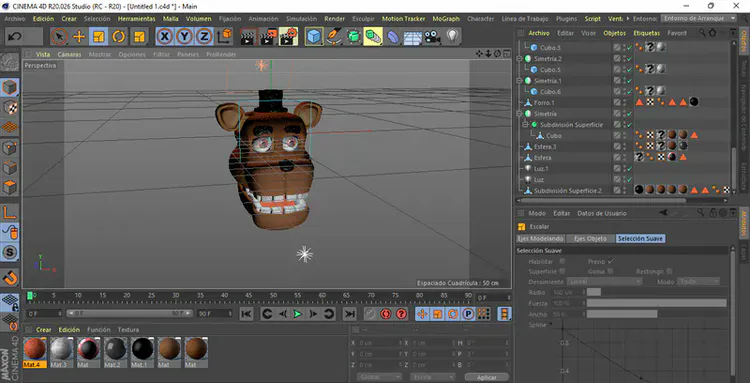The image size is (750, 383).
Task: Open Edit Render Settings gear clapperboard
Action: (x=288, y=36)
